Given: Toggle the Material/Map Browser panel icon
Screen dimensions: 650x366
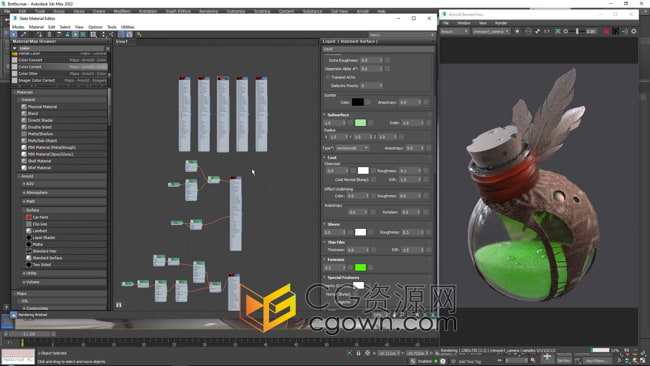Looking at the screenshot, I should (121, 34).
